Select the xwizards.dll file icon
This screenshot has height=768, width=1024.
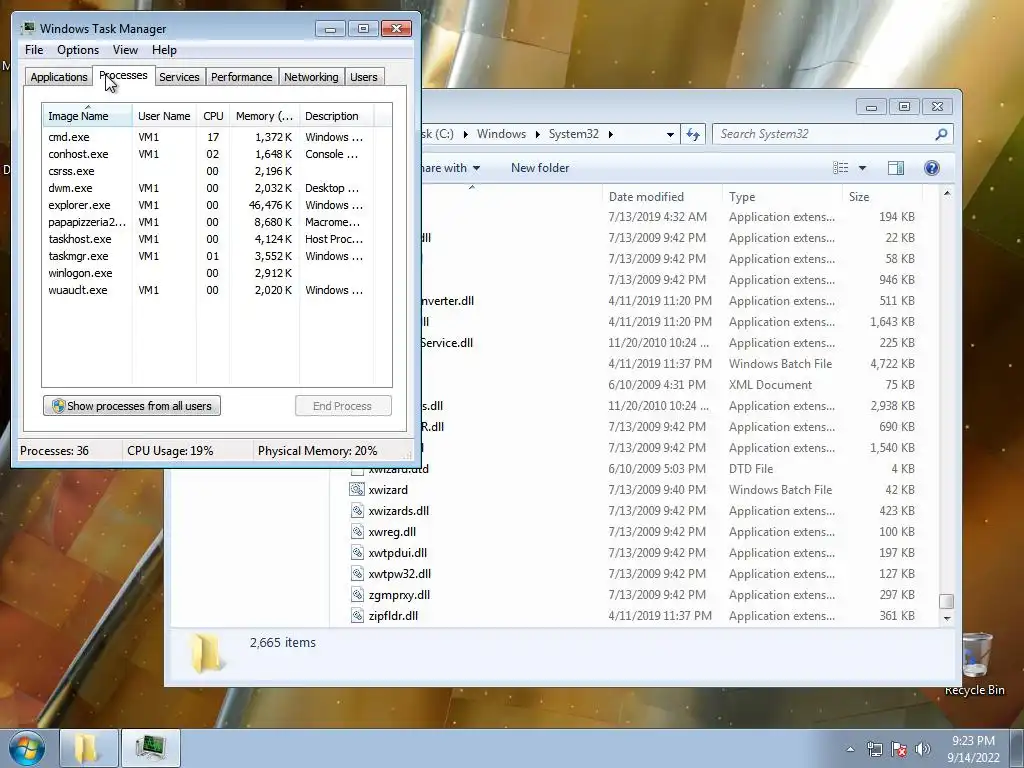[357, 510]
